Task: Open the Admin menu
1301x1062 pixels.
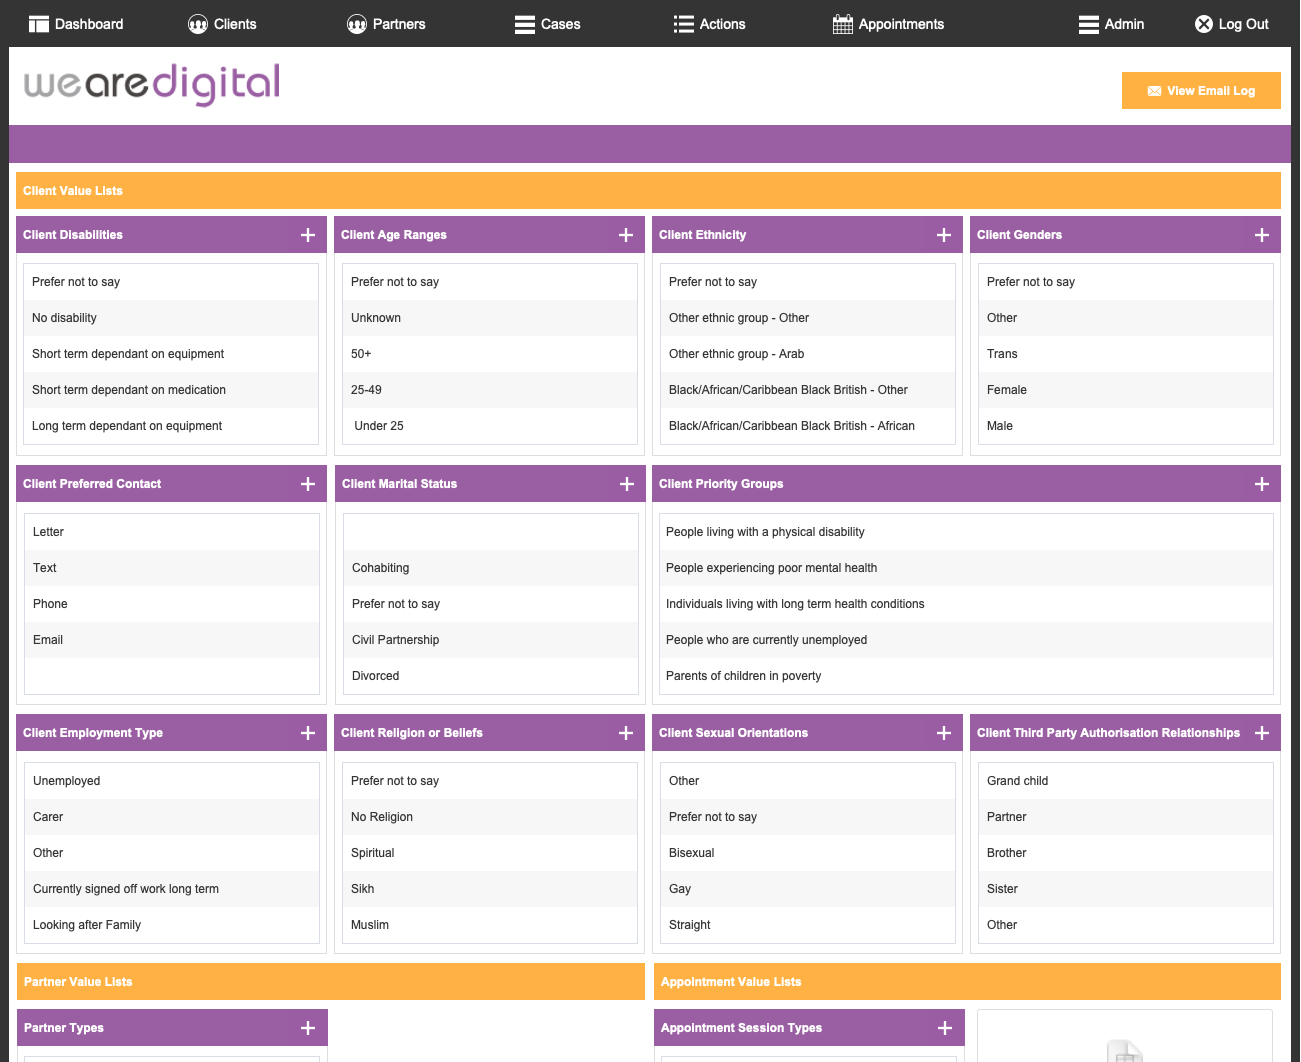Action: 1111,24
